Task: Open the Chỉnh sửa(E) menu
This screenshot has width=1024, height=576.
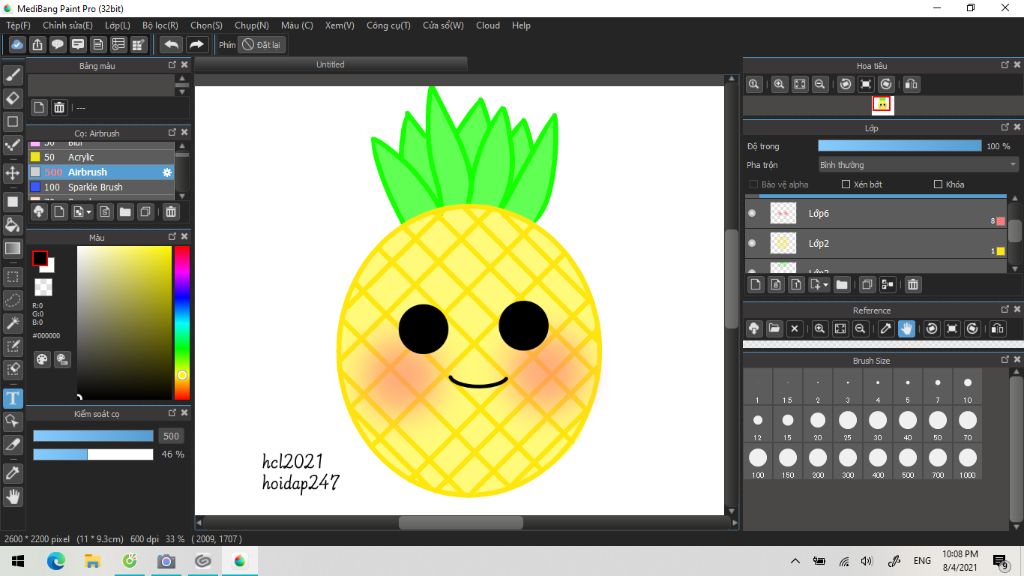Action: (x=67, y=25)
